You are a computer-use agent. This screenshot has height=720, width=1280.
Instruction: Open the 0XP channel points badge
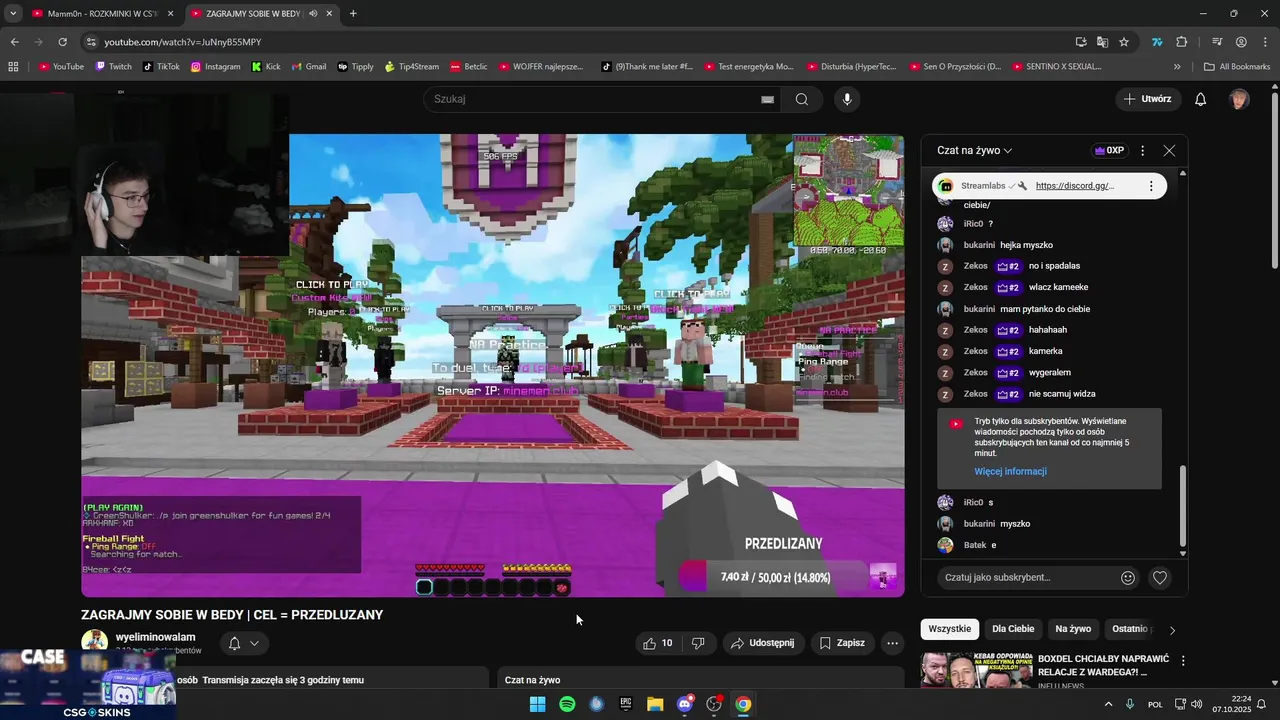coord(1109,150)
